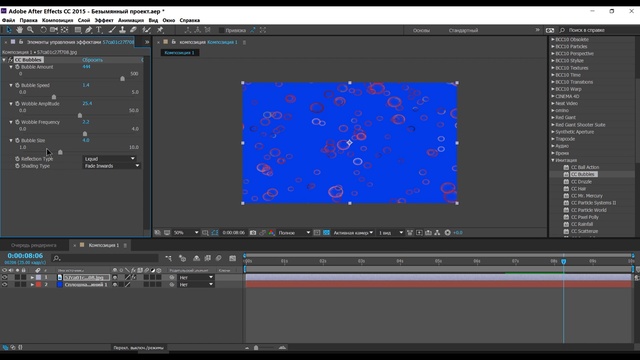Open the Композиция menu
Viewport: 640px width, 360px height.
pyautogui.click(x=58, y=20)
